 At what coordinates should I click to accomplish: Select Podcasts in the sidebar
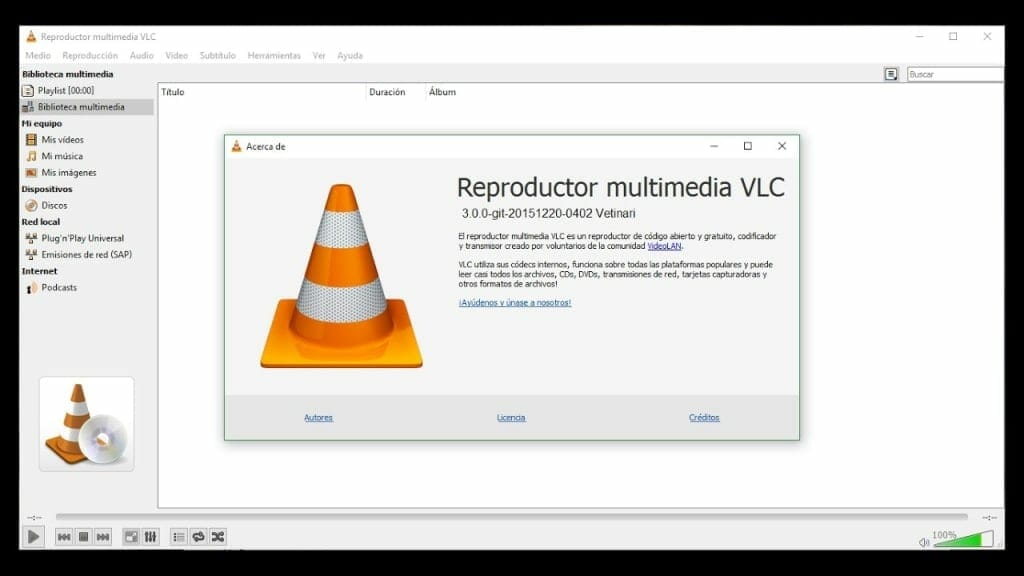click(59, 288)
